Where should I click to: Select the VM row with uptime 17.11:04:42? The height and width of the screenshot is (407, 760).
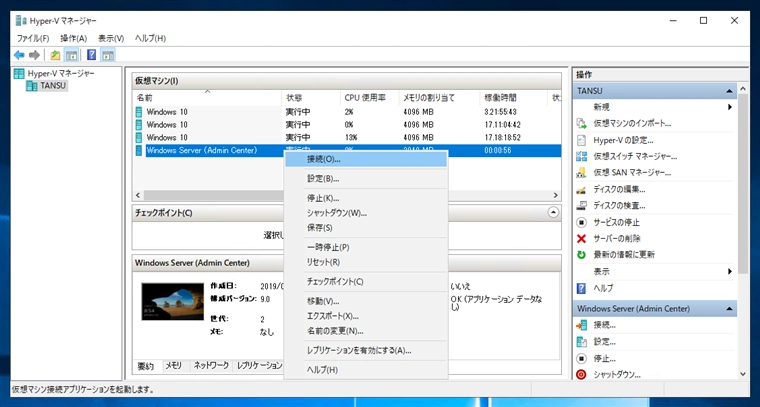347,125
